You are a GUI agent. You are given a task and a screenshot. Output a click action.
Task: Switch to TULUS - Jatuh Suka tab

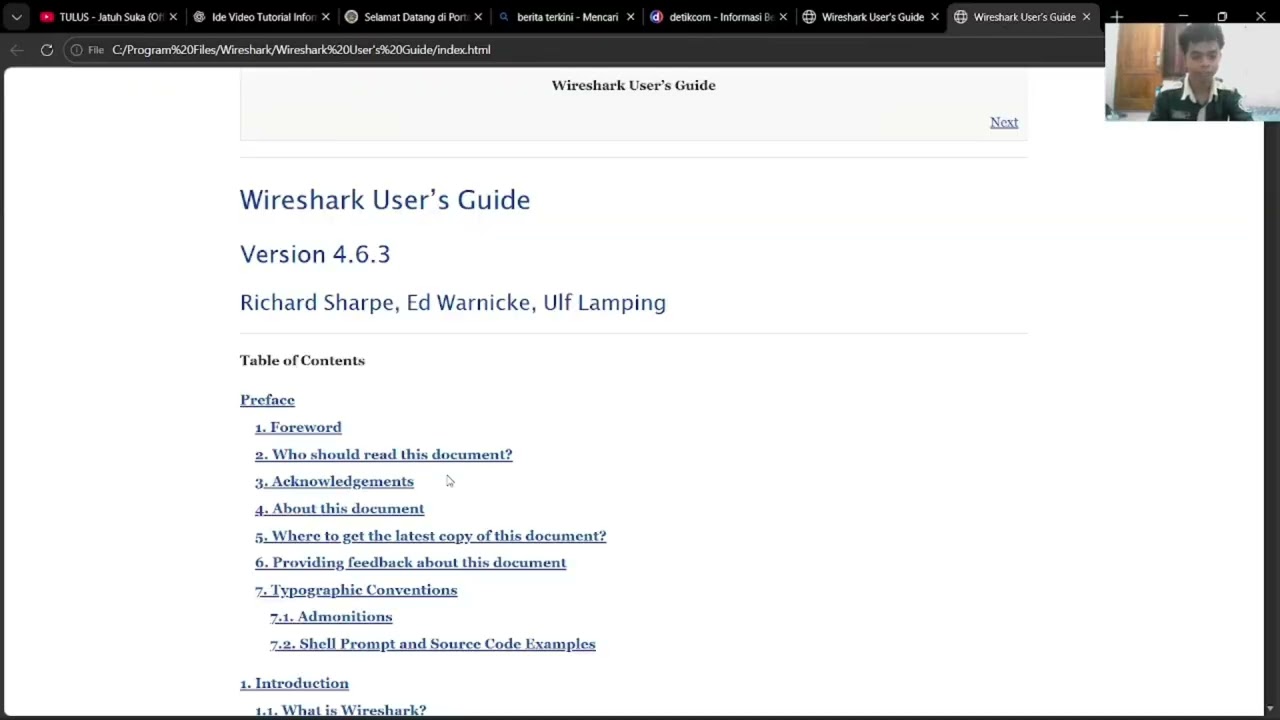[x=107, y=17]
